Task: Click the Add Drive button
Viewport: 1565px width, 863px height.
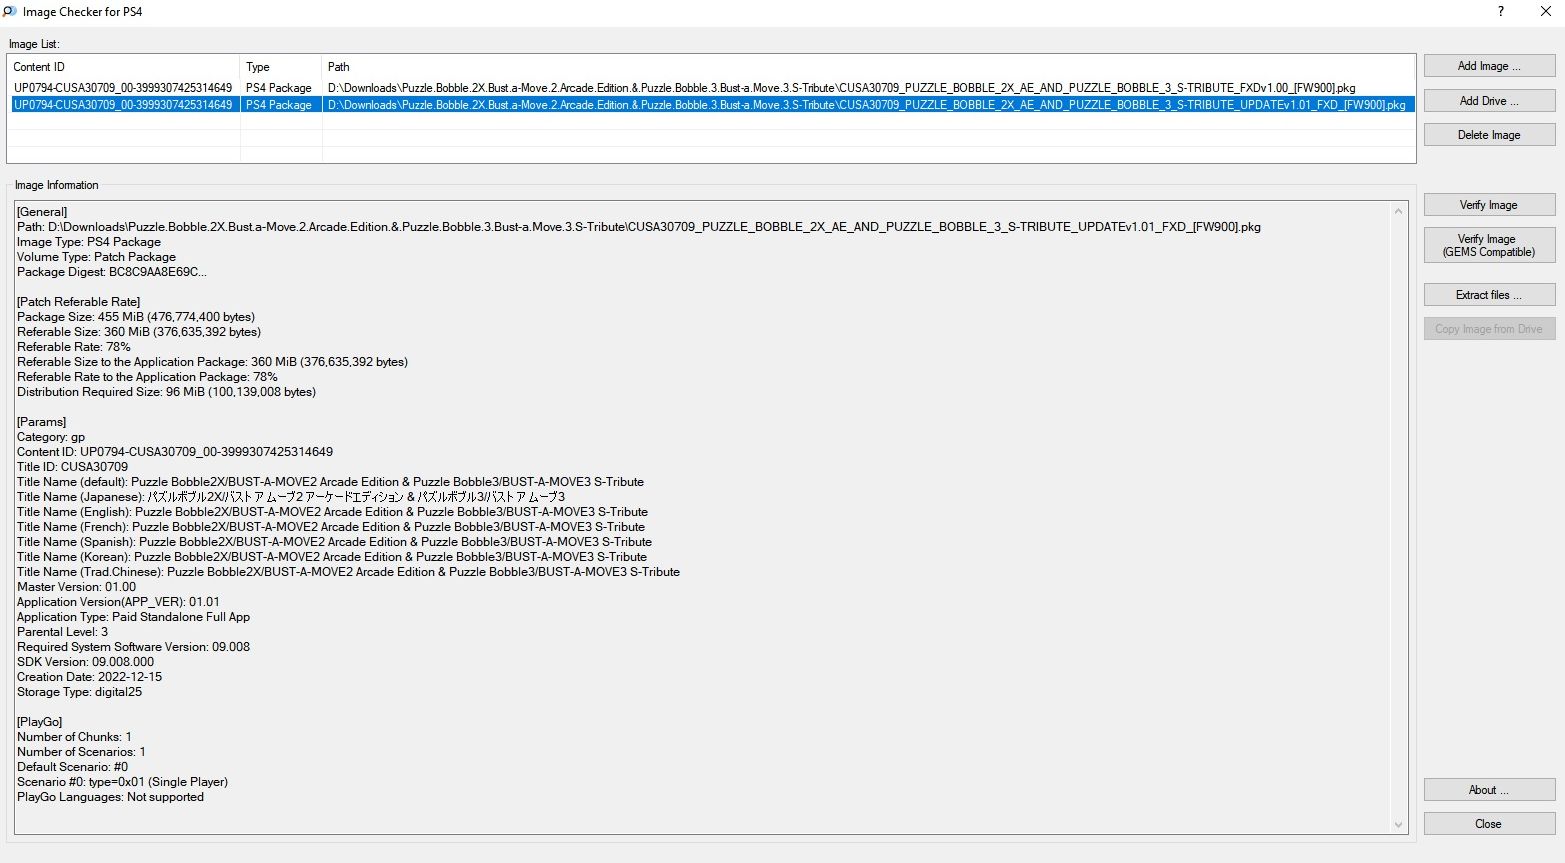Action: point(1489,101)
